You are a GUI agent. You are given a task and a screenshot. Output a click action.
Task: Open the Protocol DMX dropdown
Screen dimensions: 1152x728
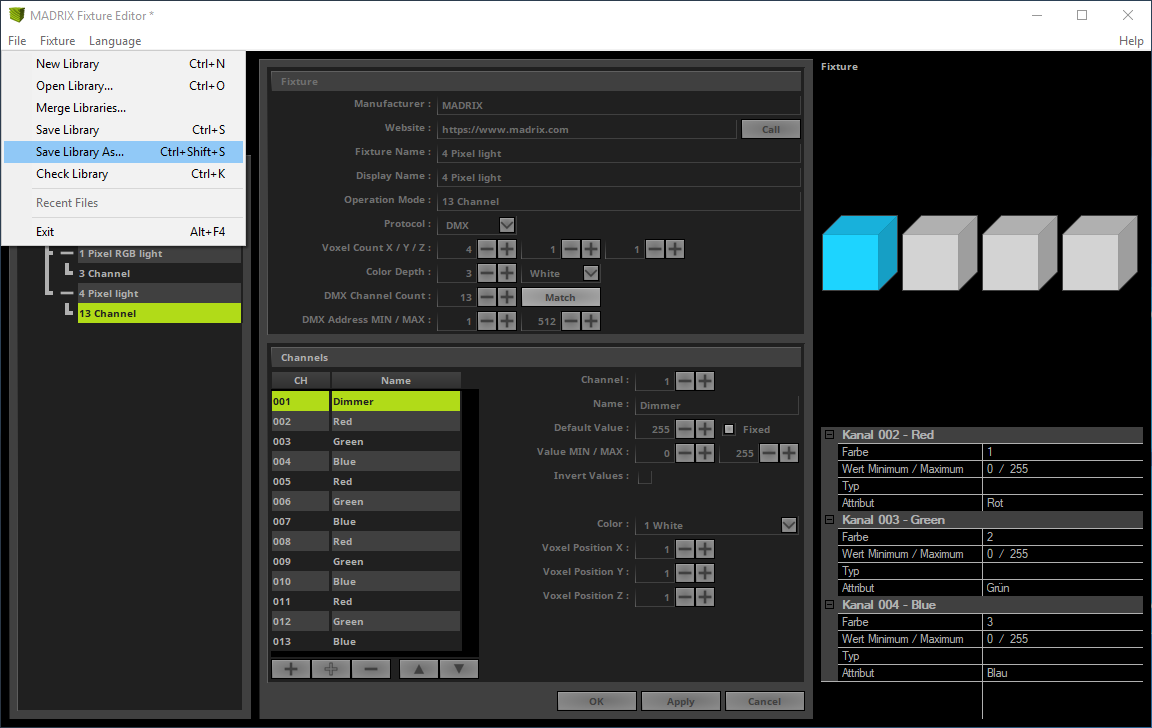[507, 225]
